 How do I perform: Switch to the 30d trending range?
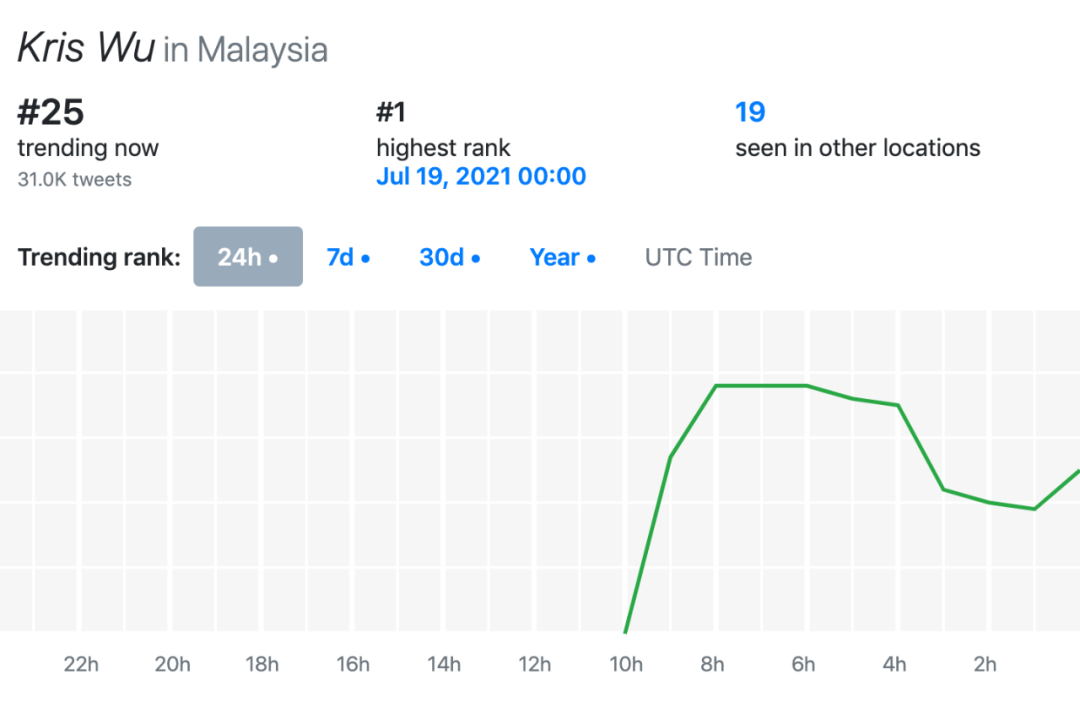449,257
